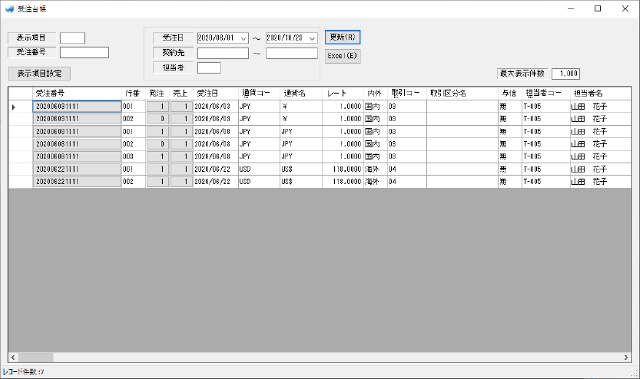Click the 担当者名 column header
Screen dimensions: 640x379
(600, 93)
